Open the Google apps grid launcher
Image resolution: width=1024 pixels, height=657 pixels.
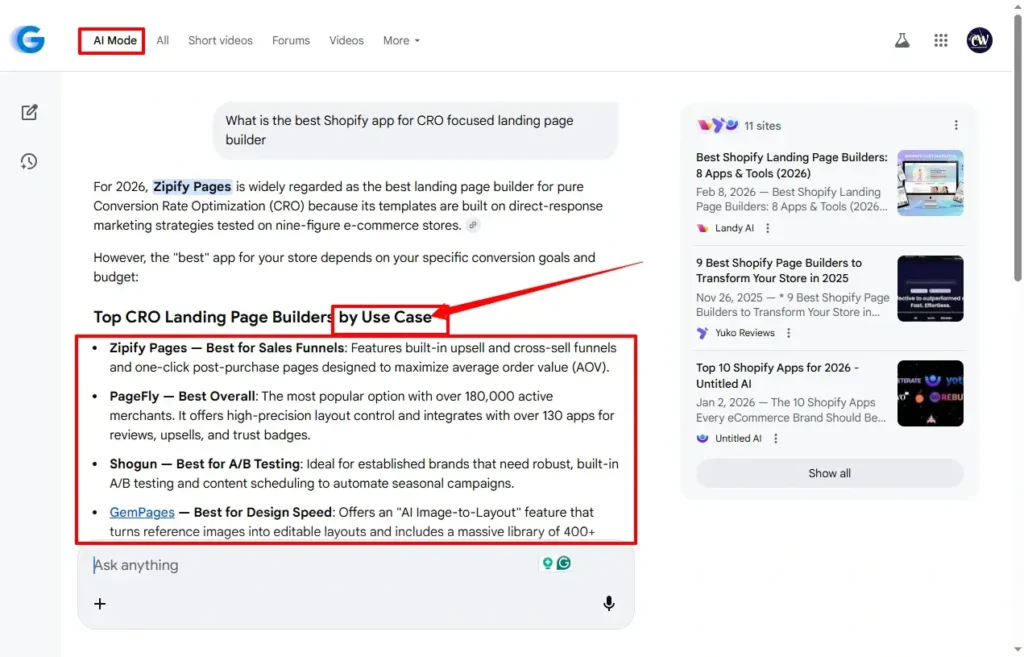pyautogui.click(x=940, y=40)
